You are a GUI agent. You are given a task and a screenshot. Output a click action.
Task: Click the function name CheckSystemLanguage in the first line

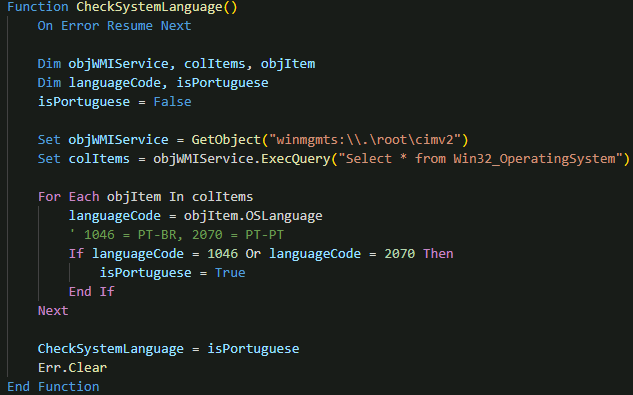coord(149,7)
